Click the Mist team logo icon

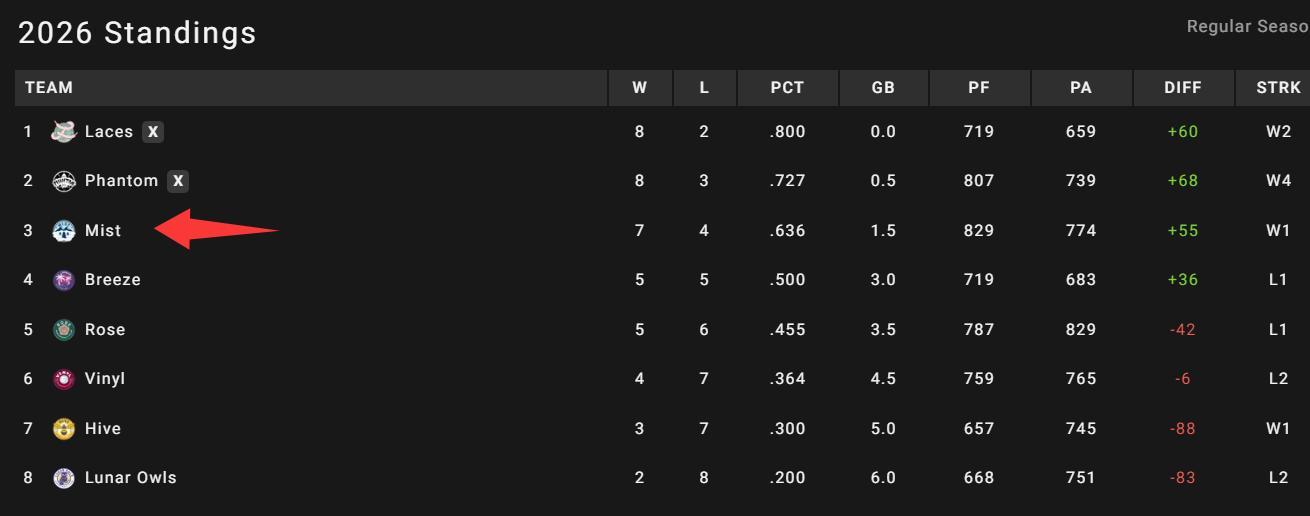pyautogui.click(x=64, y=230)
